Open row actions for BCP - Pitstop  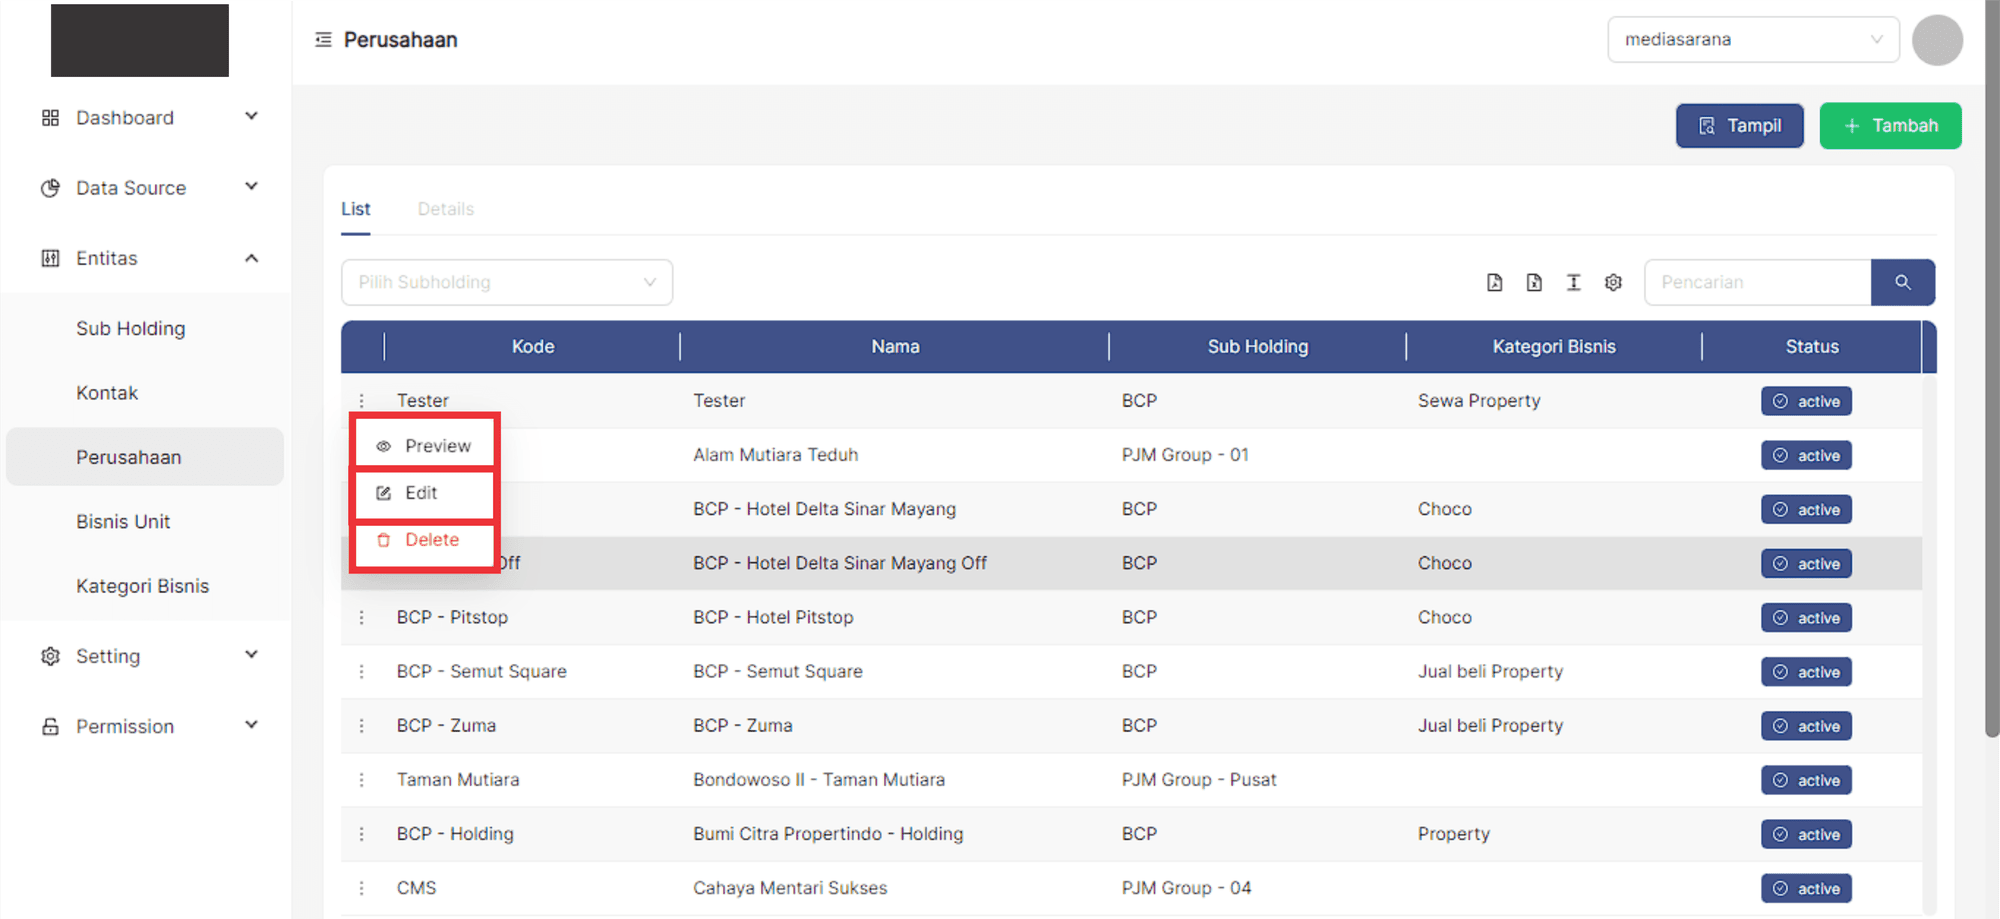(x=362, y=618)
